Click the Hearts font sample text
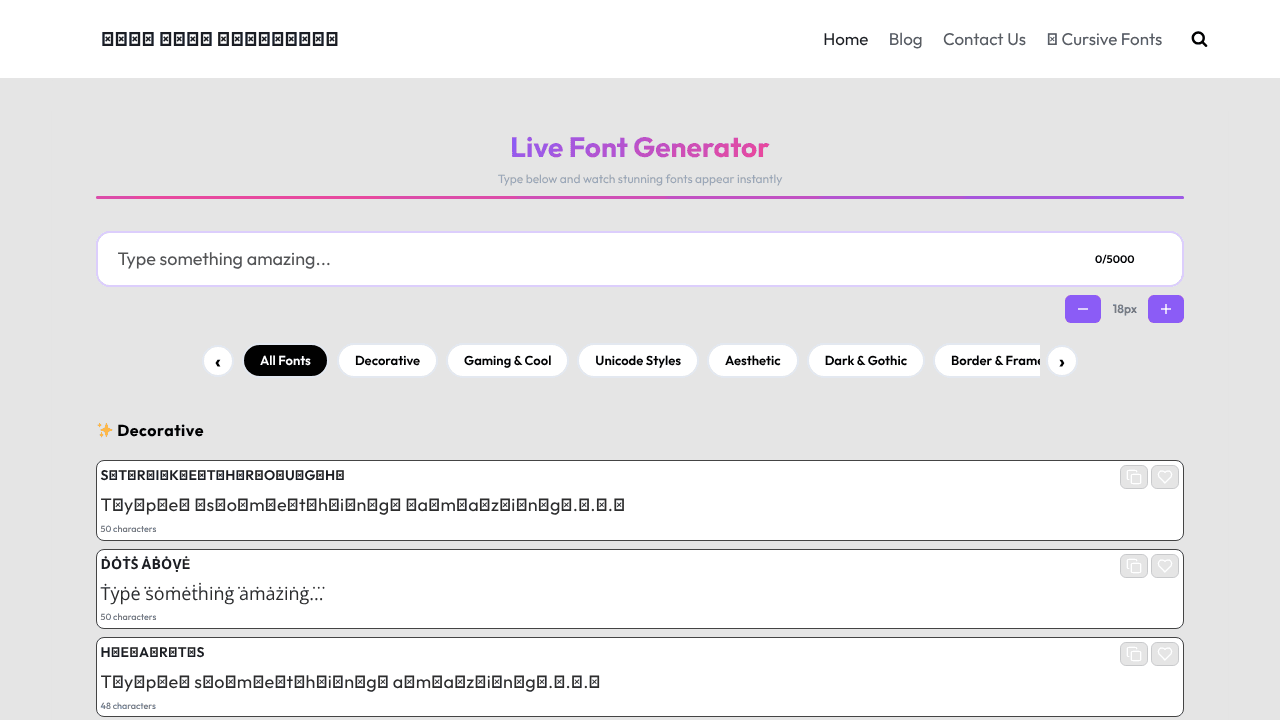 pyautogui.click(x=350, y=682)
